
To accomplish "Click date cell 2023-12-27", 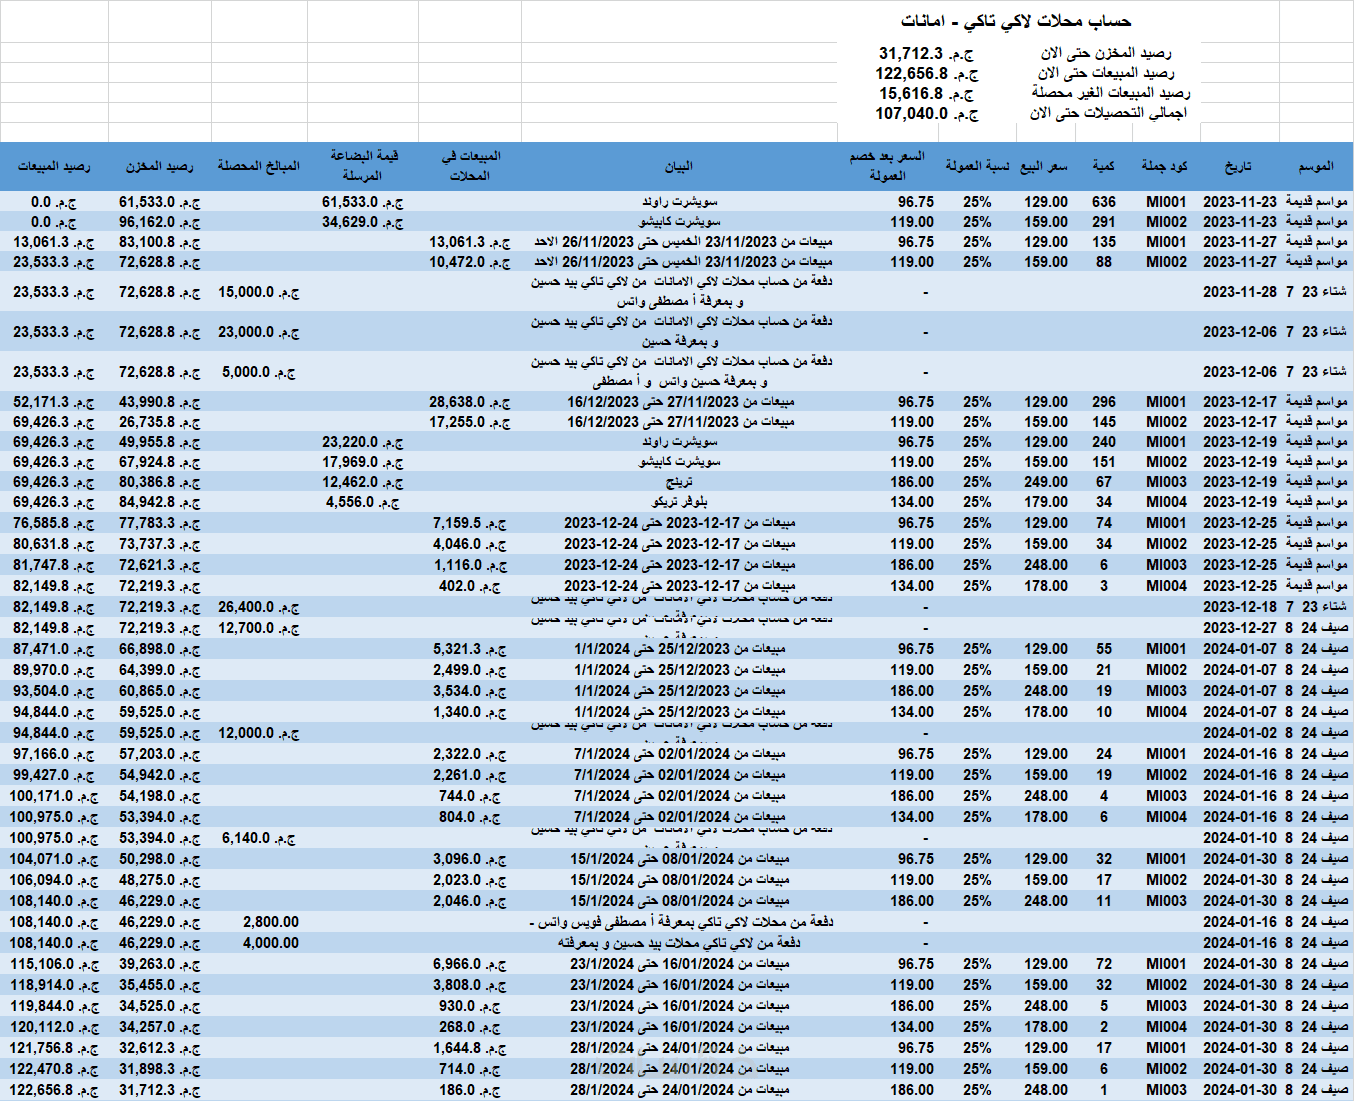I will (1240, 627).
